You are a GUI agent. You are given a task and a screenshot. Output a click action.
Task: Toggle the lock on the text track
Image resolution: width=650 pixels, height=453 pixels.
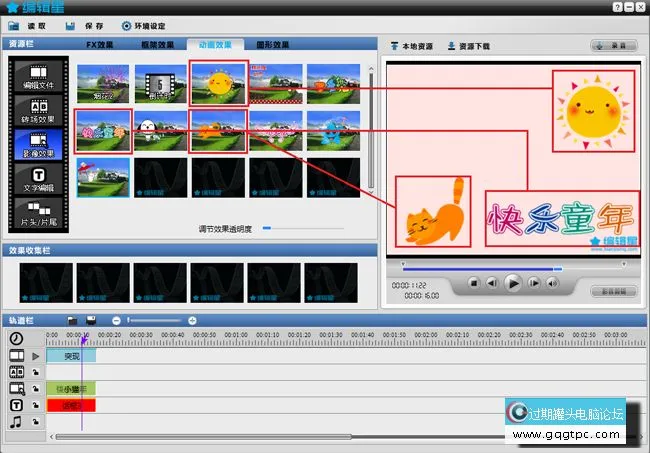click(x=36, y=405)
